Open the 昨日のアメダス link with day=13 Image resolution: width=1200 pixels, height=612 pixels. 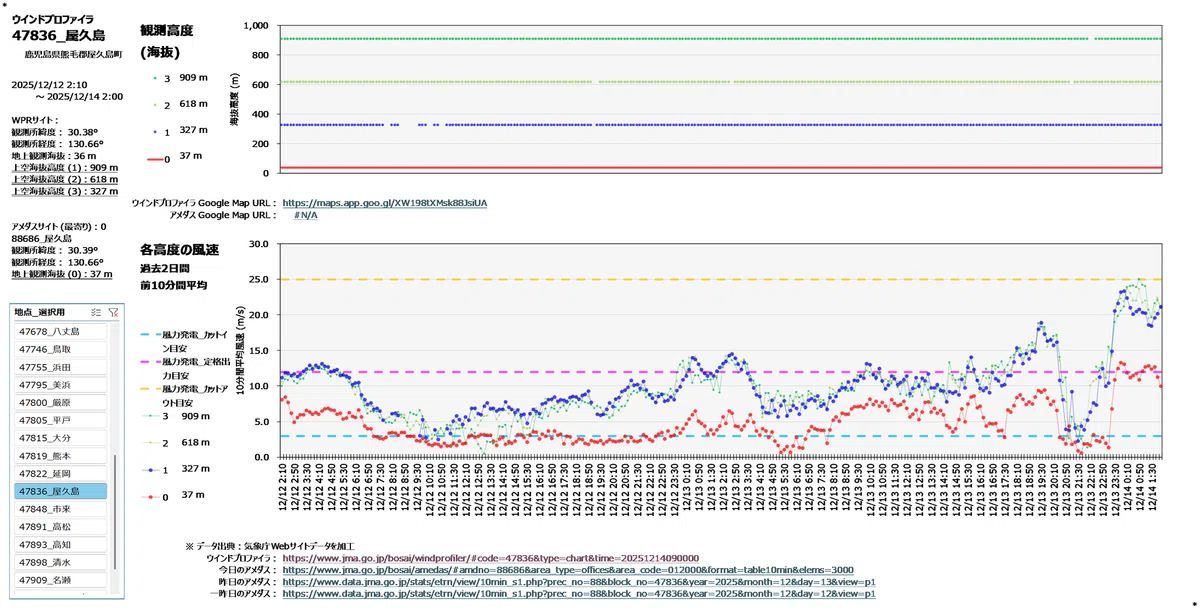[x=579, y=582]
